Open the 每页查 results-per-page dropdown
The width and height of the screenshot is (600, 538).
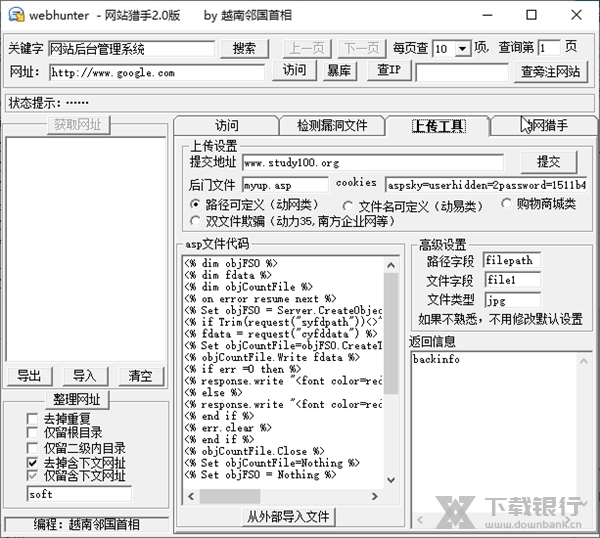click(x=463, y=49)
